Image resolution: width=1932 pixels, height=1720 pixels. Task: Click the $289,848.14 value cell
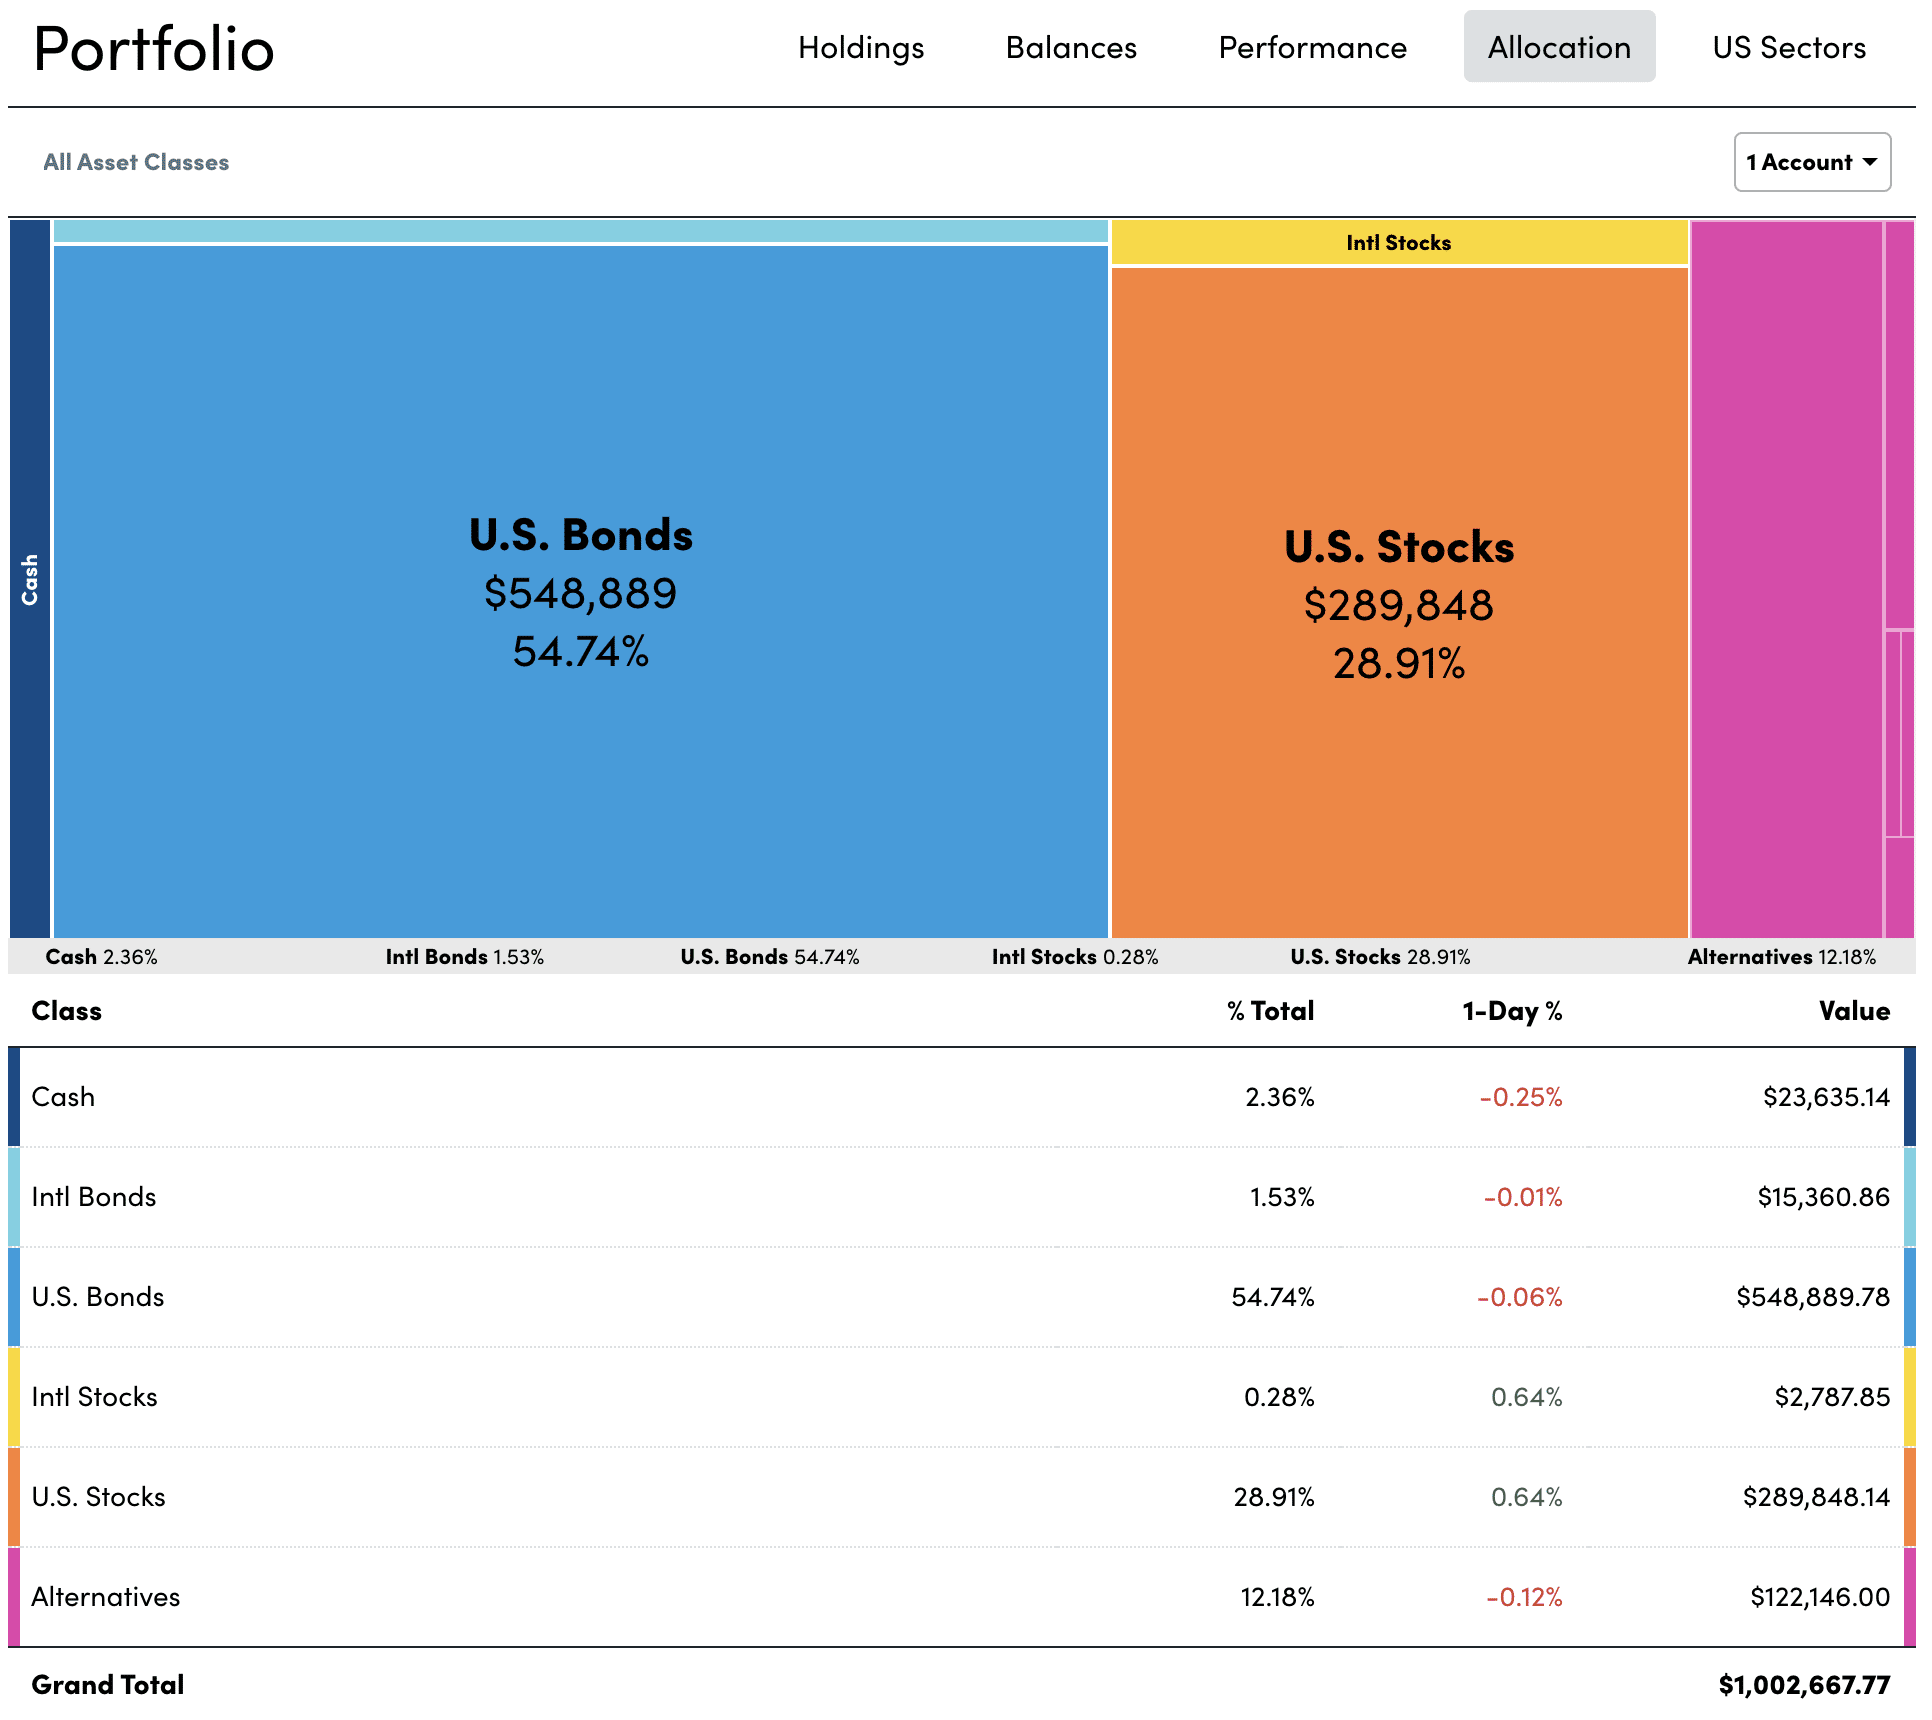tap(1816, 1497)
